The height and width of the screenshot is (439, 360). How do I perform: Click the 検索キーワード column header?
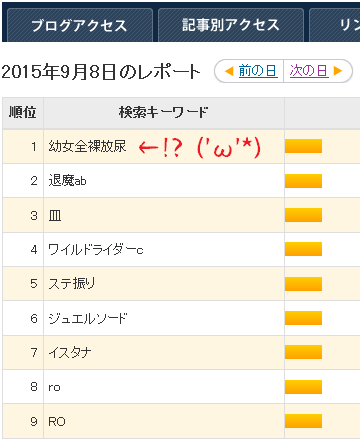click(x=164, y=113)
